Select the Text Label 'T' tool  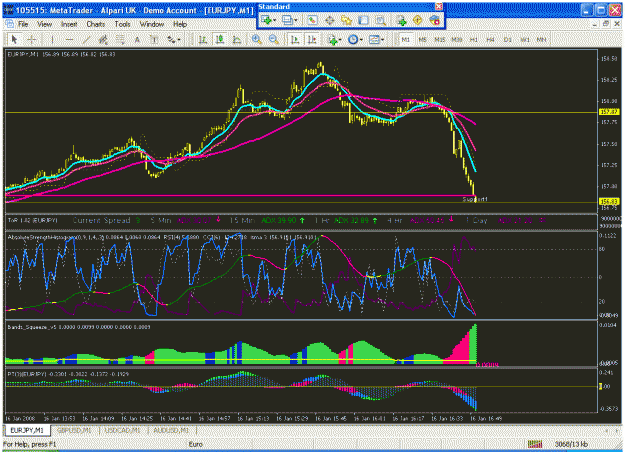(x=154, y=39)
